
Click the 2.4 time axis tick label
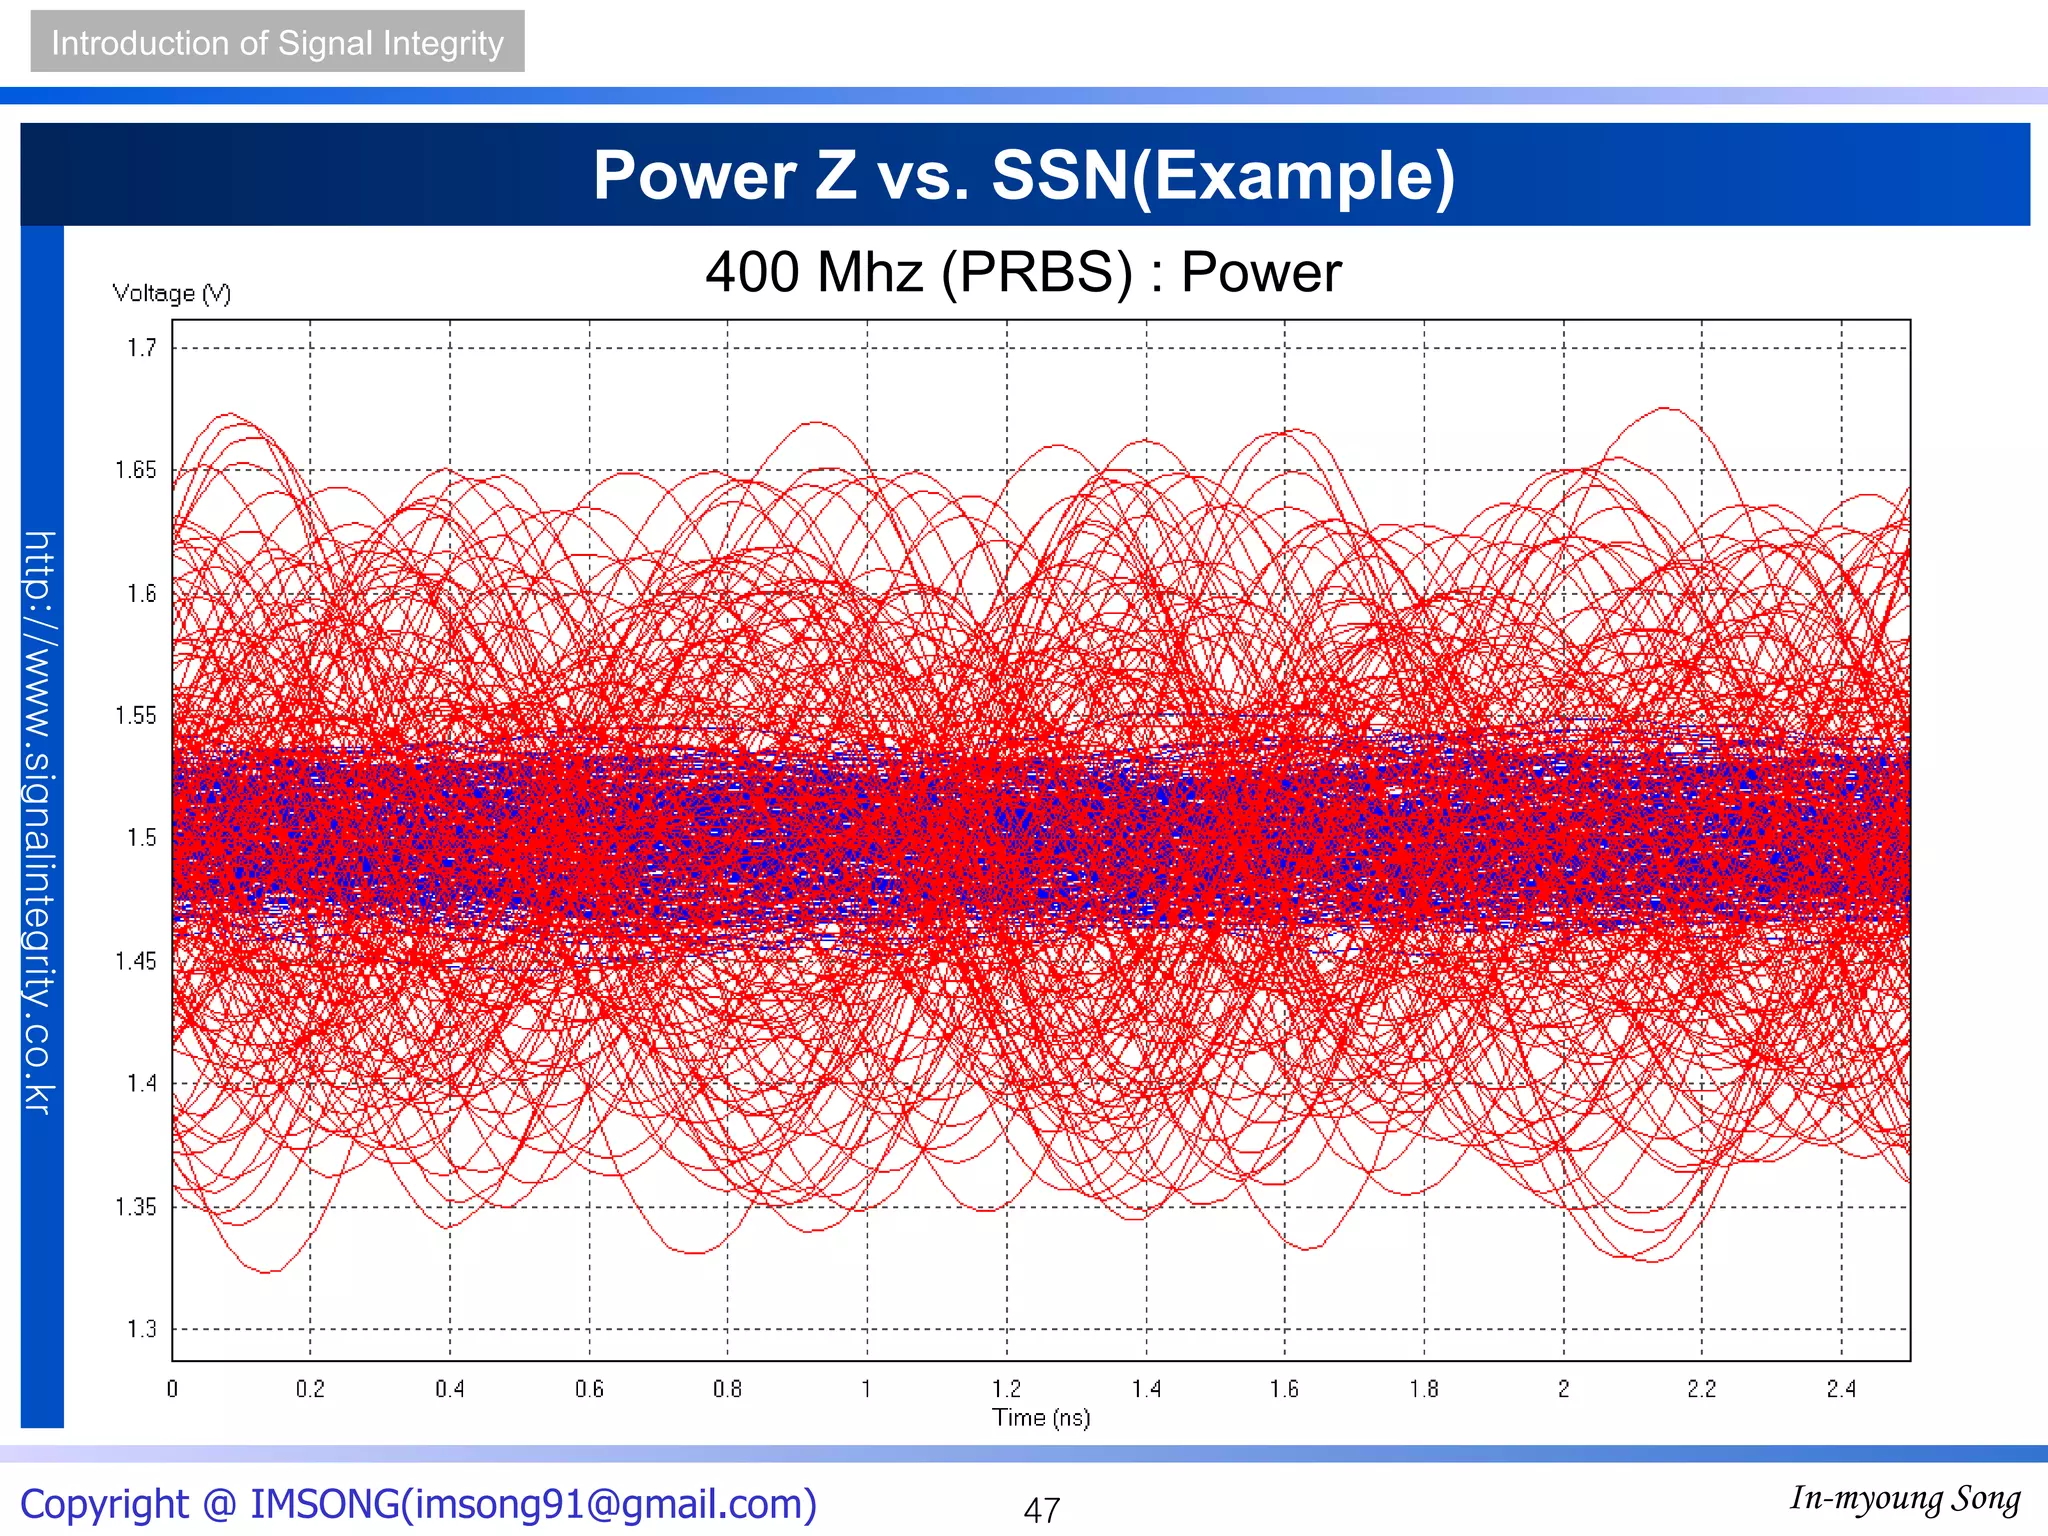coord(1841,1388)
